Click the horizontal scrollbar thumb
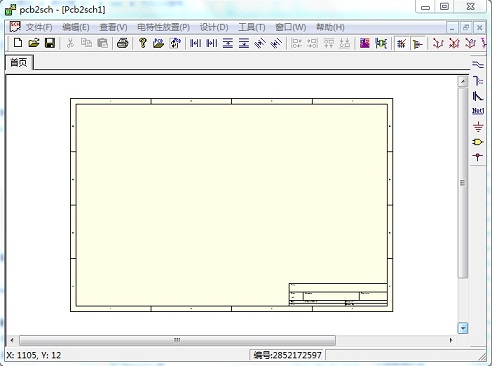This screenshot has width=492, height=366. [177, 340]
